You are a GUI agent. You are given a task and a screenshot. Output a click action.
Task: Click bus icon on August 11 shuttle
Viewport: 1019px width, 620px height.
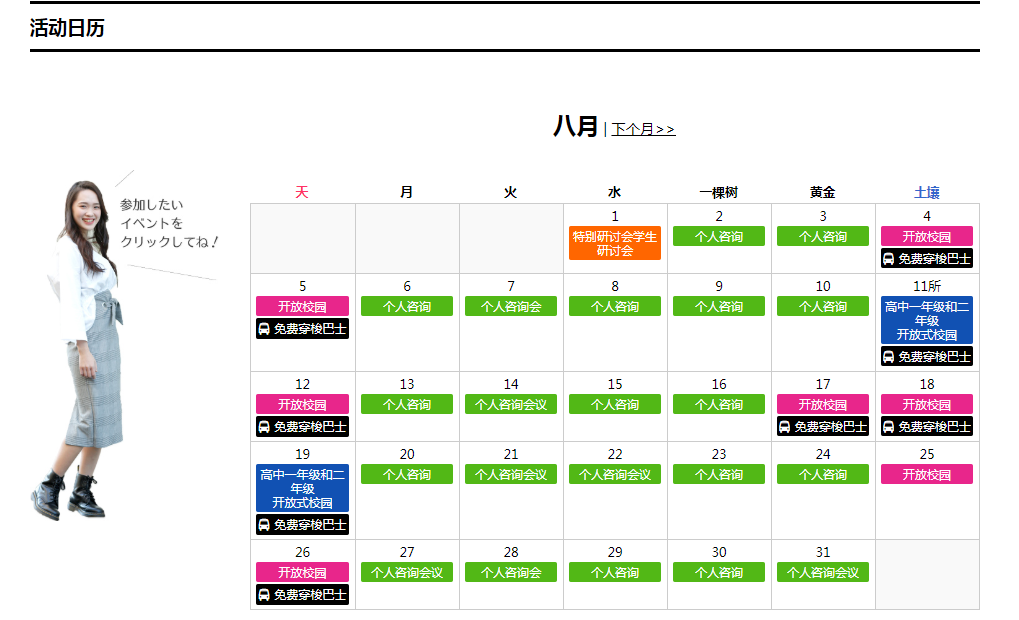click(888, 356)
